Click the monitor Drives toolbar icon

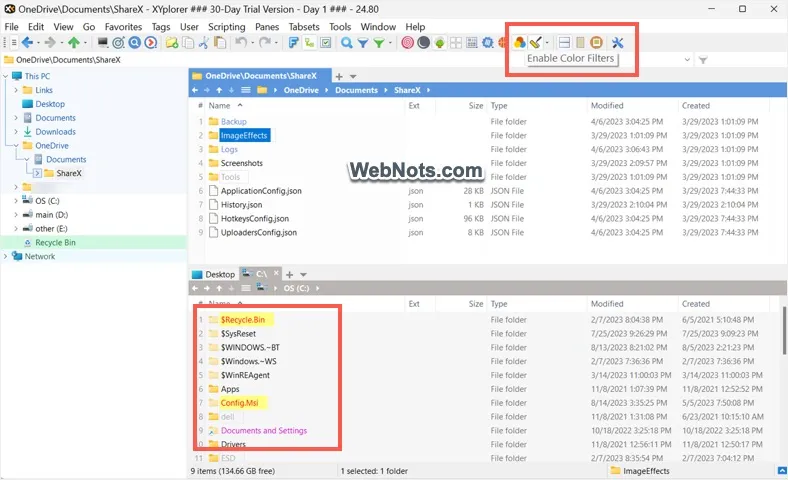pyautogui.click(x=103, y=43)
